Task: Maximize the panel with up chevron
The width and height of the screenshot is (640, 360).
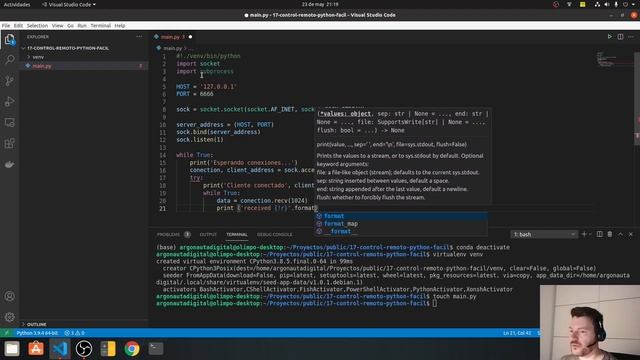Action: coord(620,234)
